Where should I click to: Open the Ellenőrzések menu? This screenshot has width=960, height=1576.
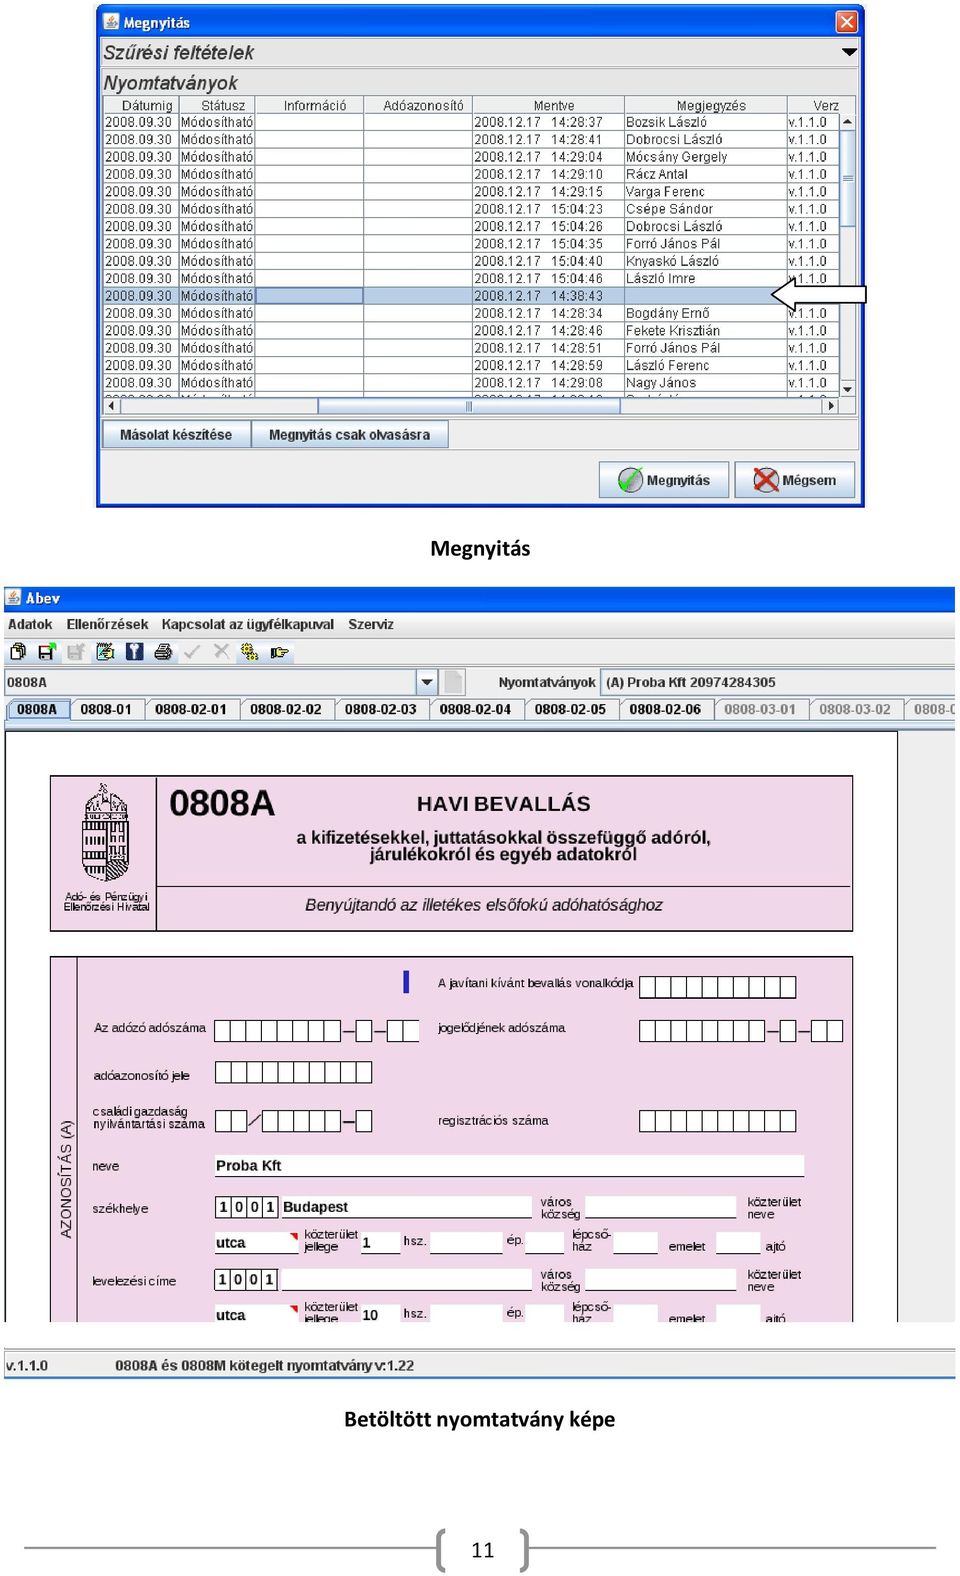click(x=107, y=624)
